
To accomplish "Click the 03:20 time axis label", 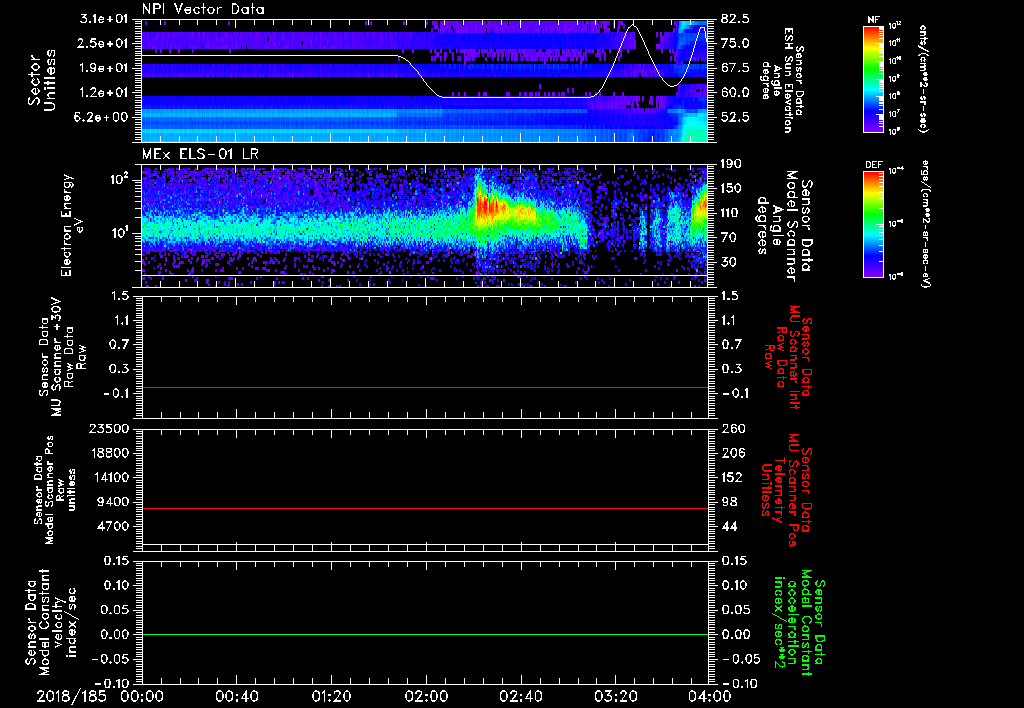I will click(x=614, y=696).
